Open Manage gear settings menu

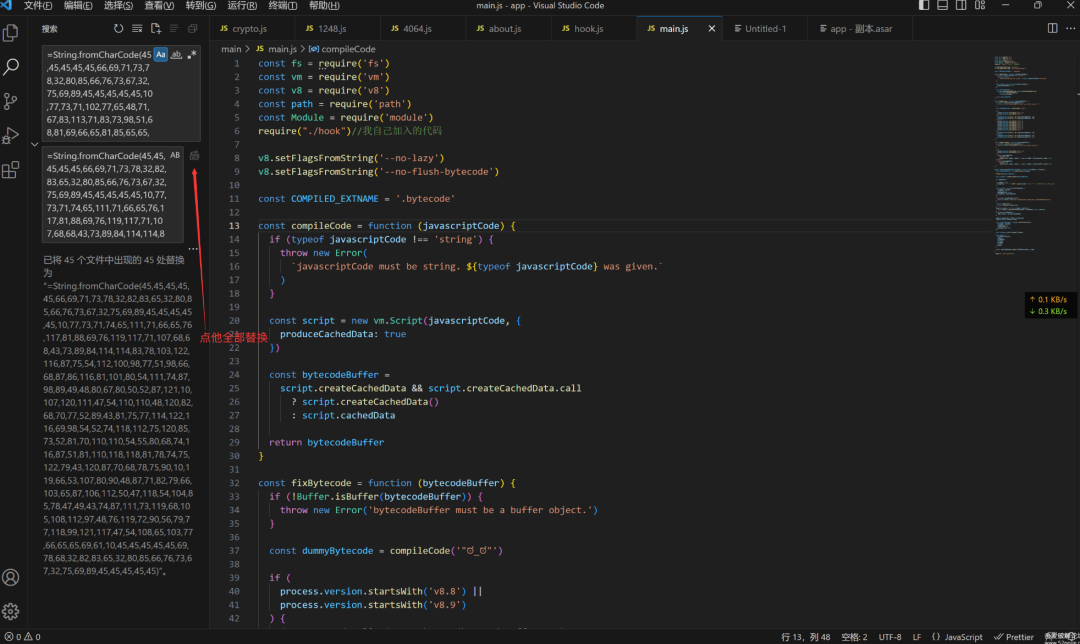pos(10,611)
